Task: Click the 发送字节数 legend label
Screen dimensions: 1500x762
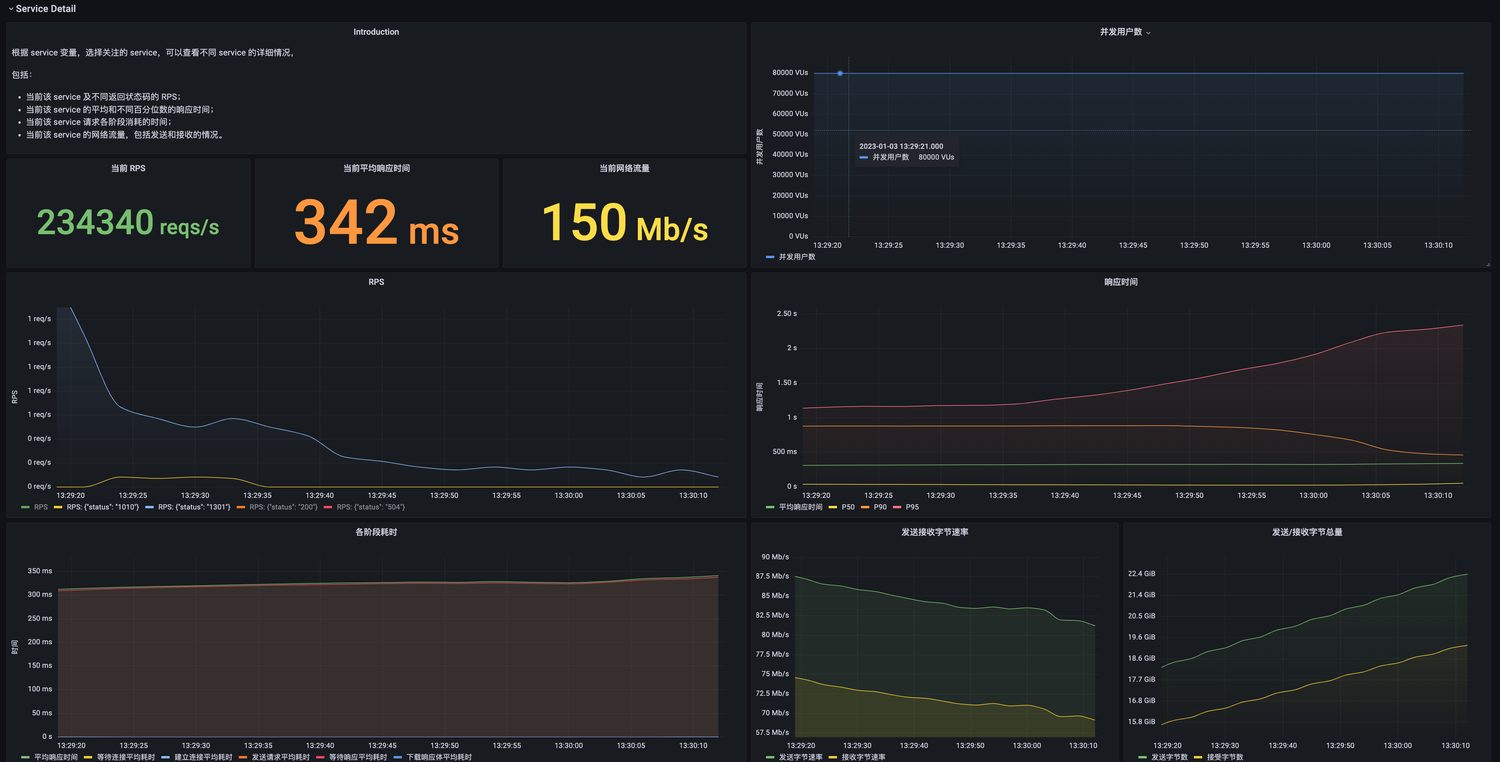Action: (x=1170, y=757)
